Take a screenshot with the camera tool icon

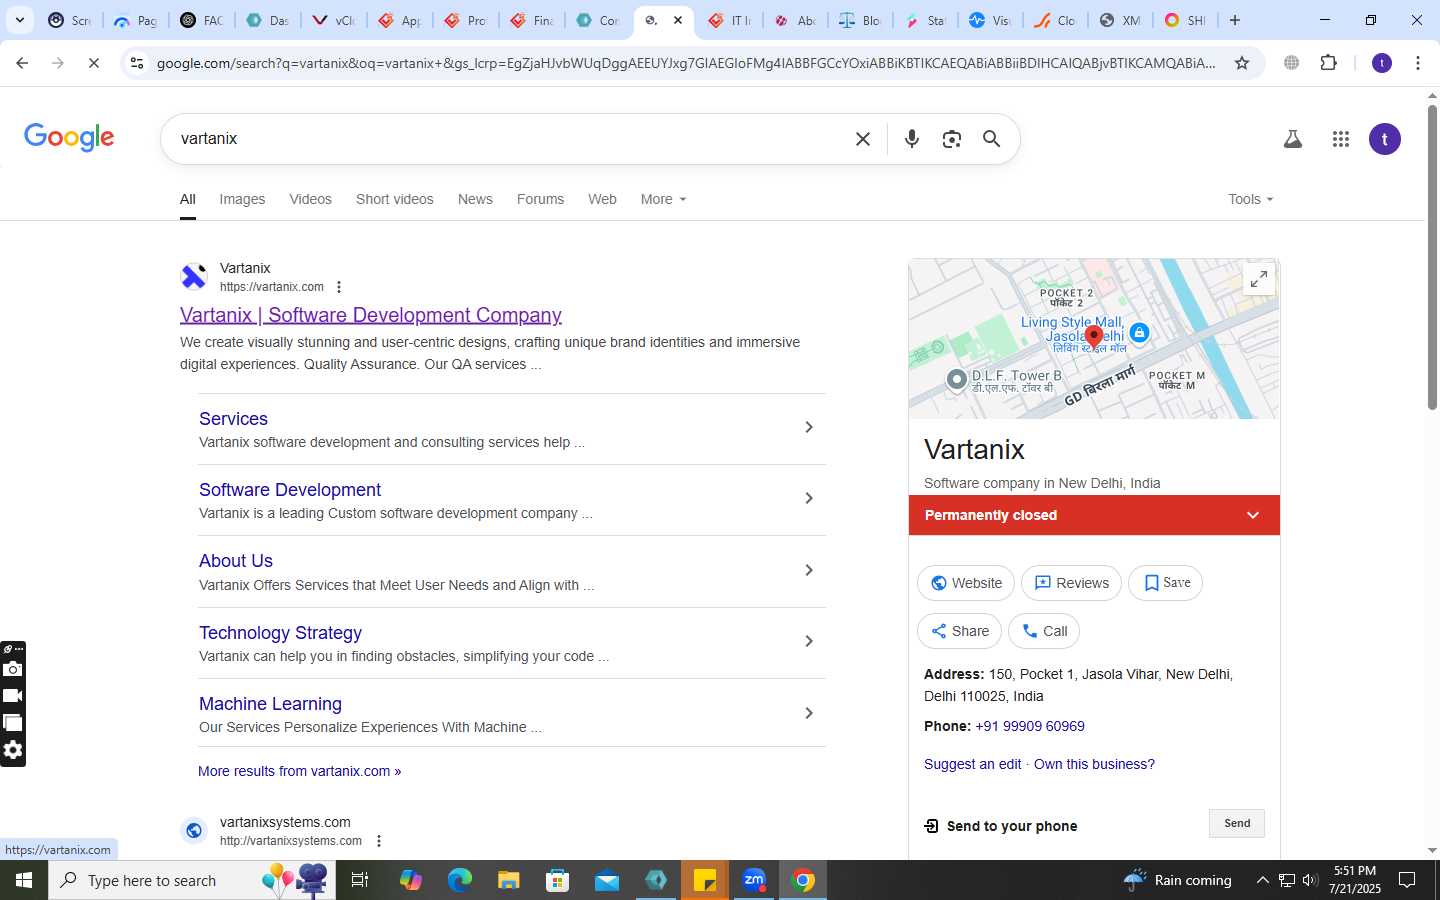point(13,669)
